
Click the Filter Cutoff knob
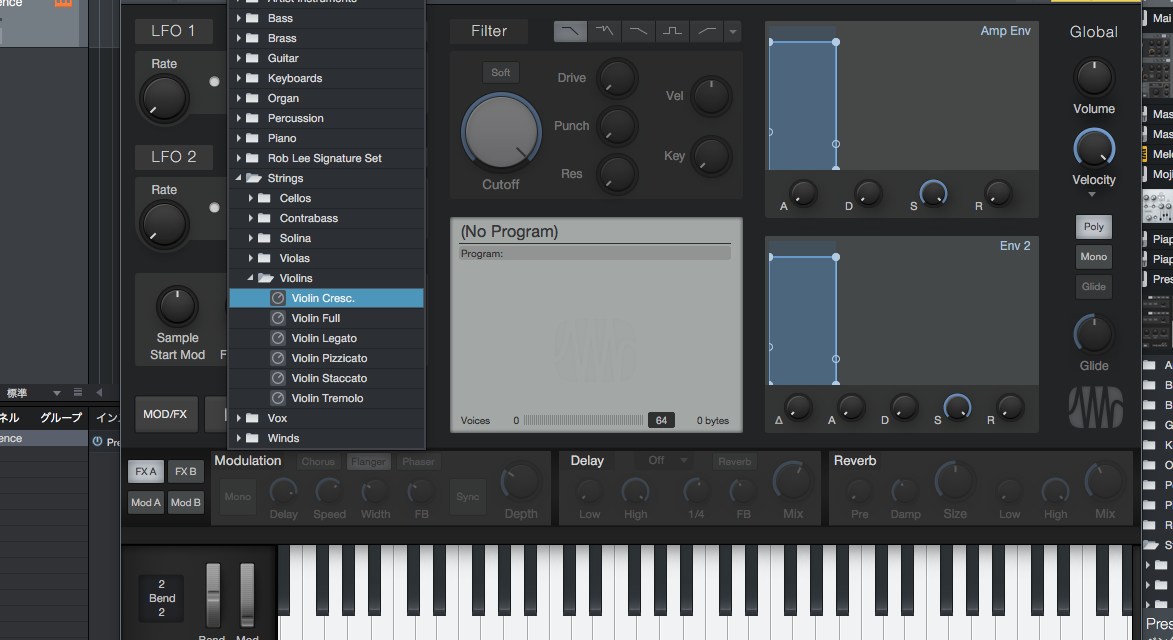500,133
